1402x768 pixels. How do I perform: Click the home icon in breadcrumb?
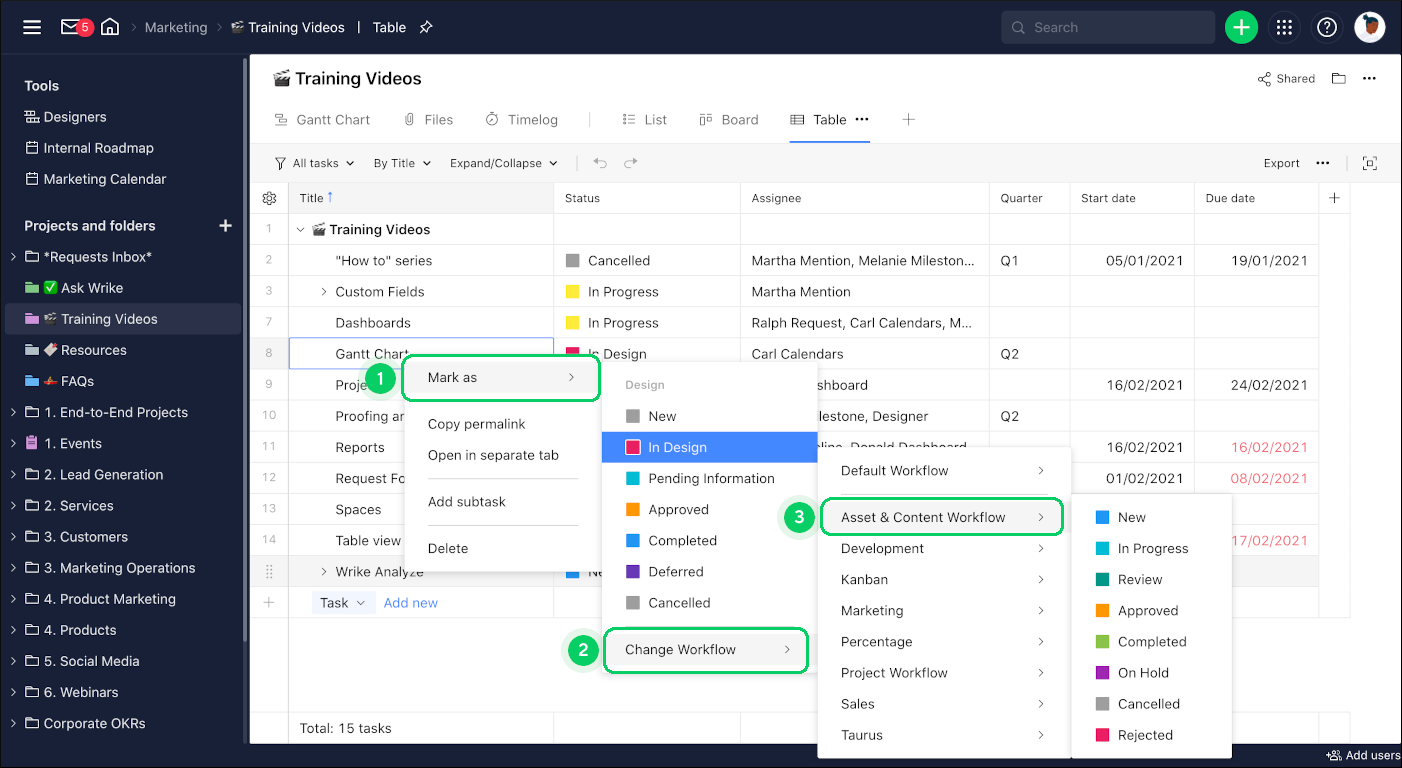(x=110, y=27)
